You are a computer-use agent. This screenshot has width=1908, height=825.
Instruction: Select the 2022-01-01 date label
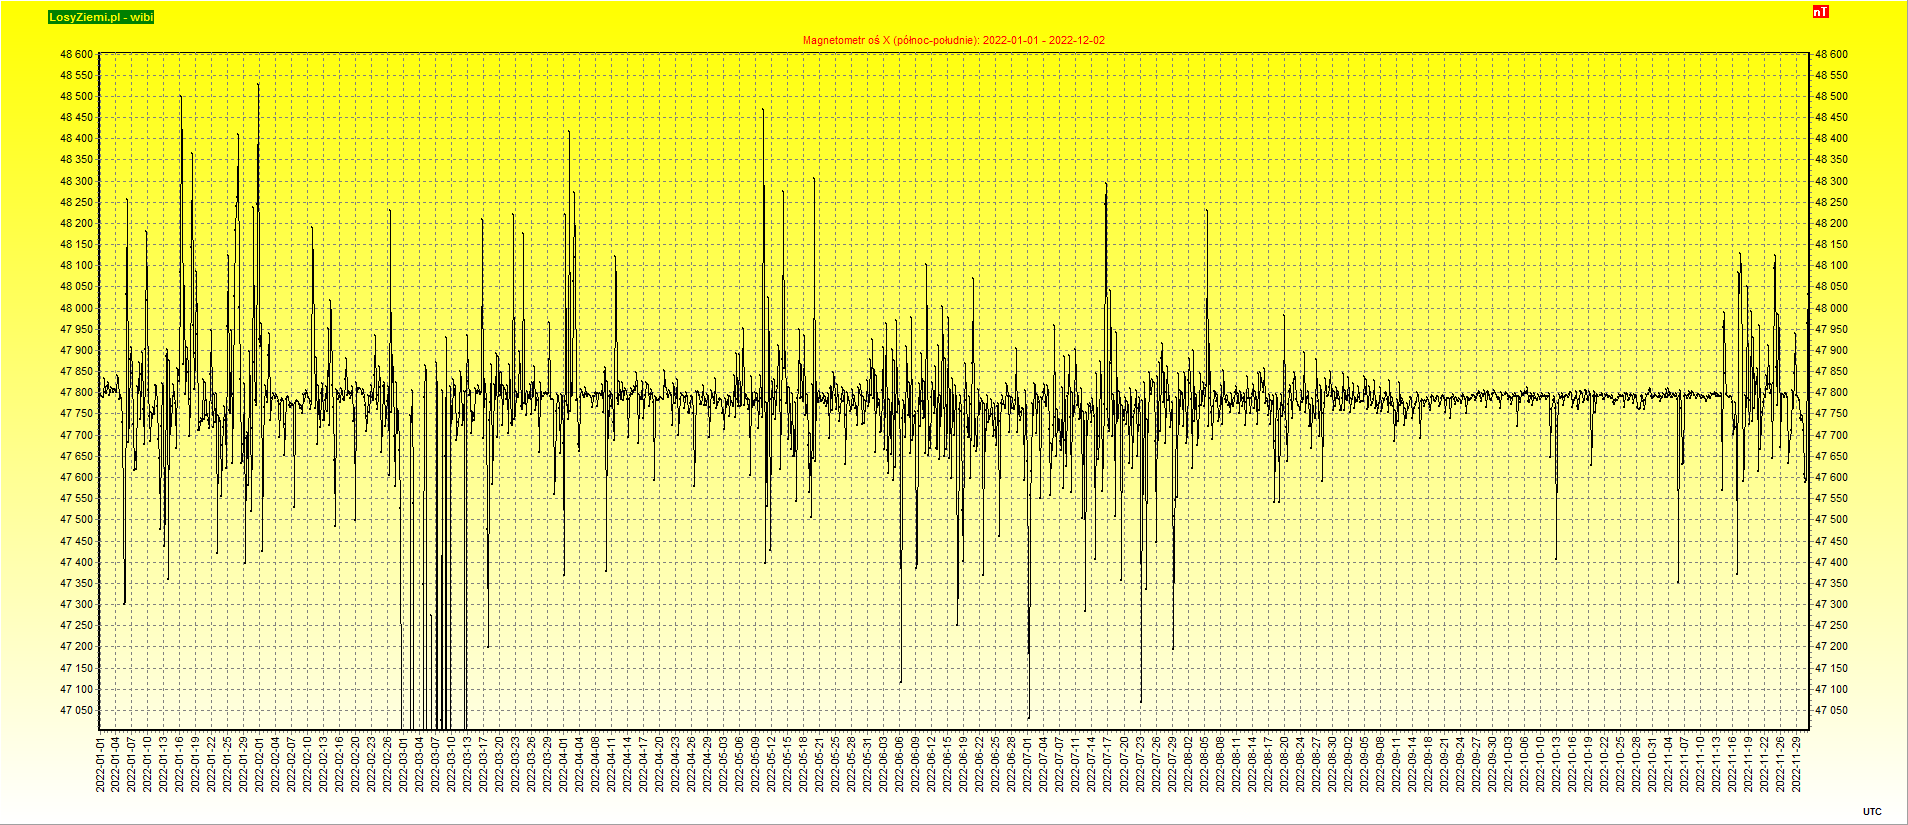[101, 765]
